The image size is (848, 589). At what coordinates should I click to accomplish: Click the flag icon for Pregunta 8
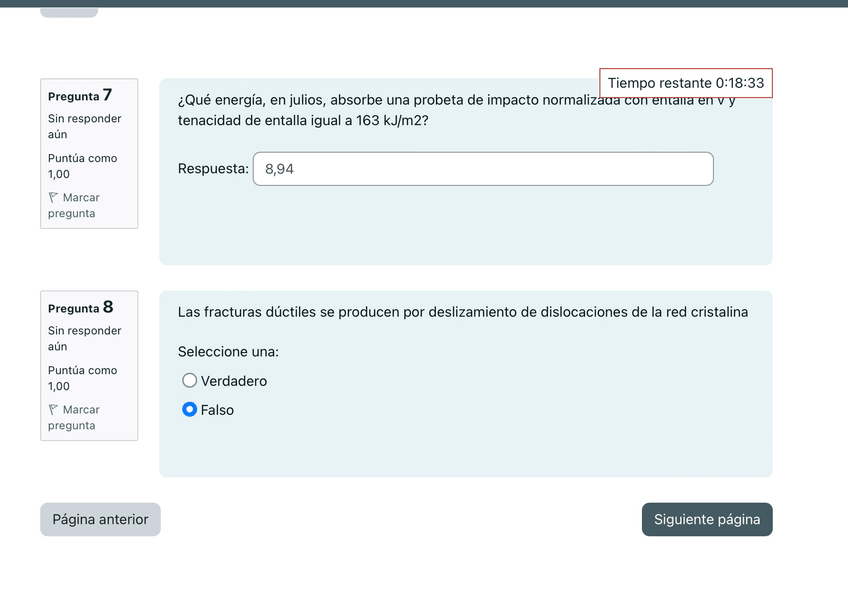(x=53, y=410)
